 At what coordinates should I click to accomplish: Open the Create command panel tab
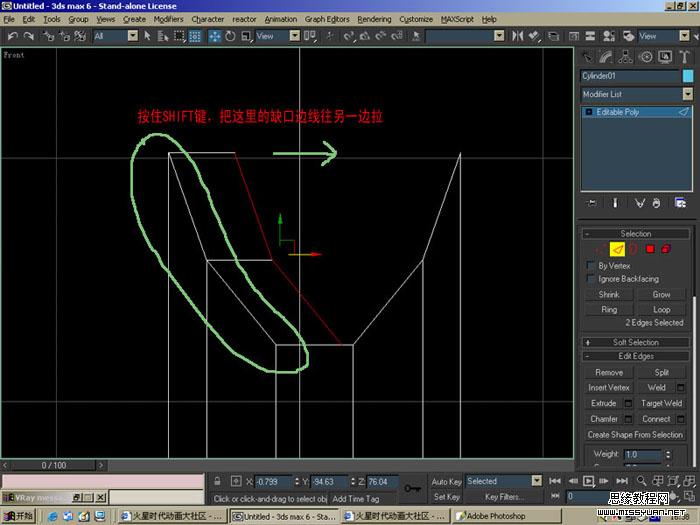tap(588, 57)
